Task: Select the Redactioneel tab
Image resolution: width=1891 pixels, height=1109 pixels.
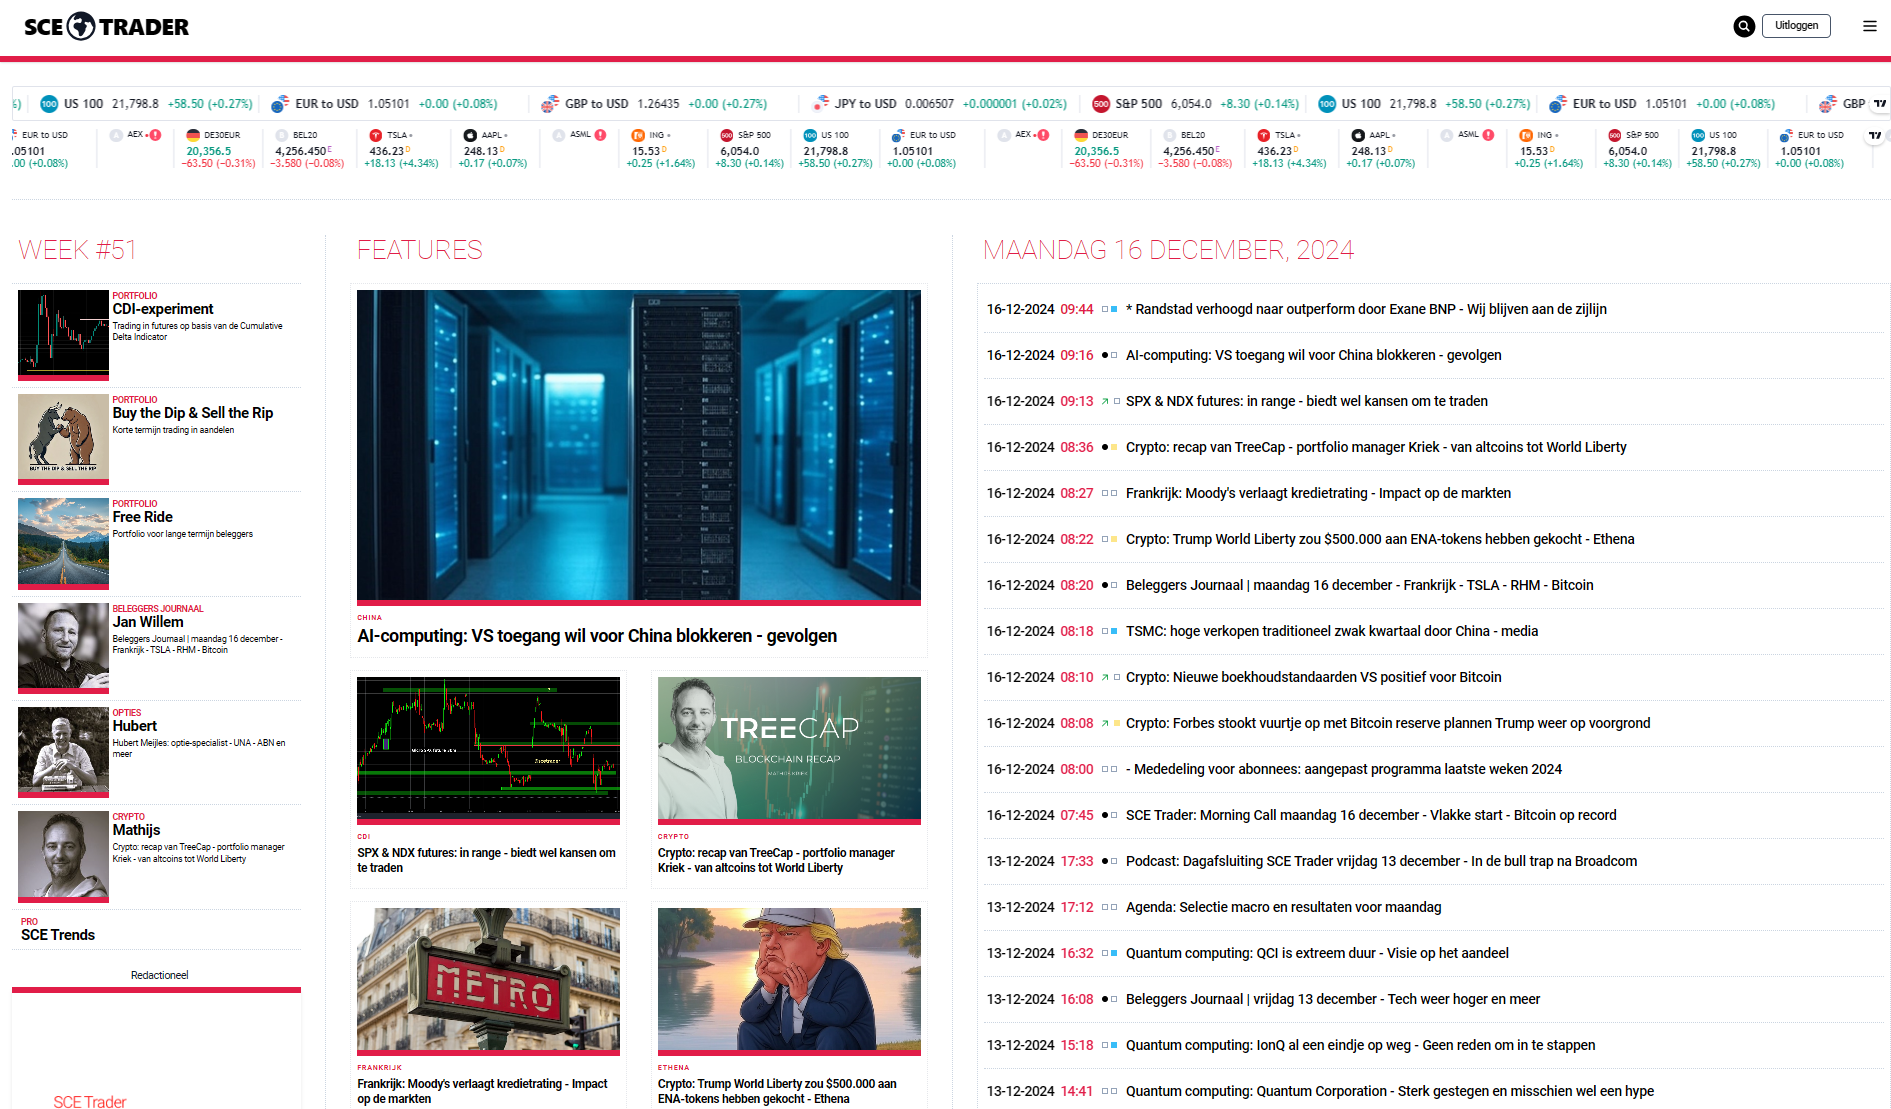Action: pyautogui.click(x=159, y=975)
